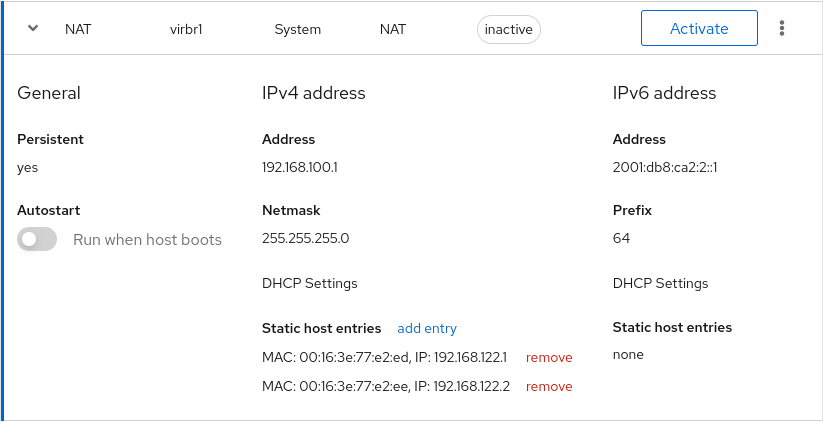Select the netmask value 255.255.255.0

(305, 238)
